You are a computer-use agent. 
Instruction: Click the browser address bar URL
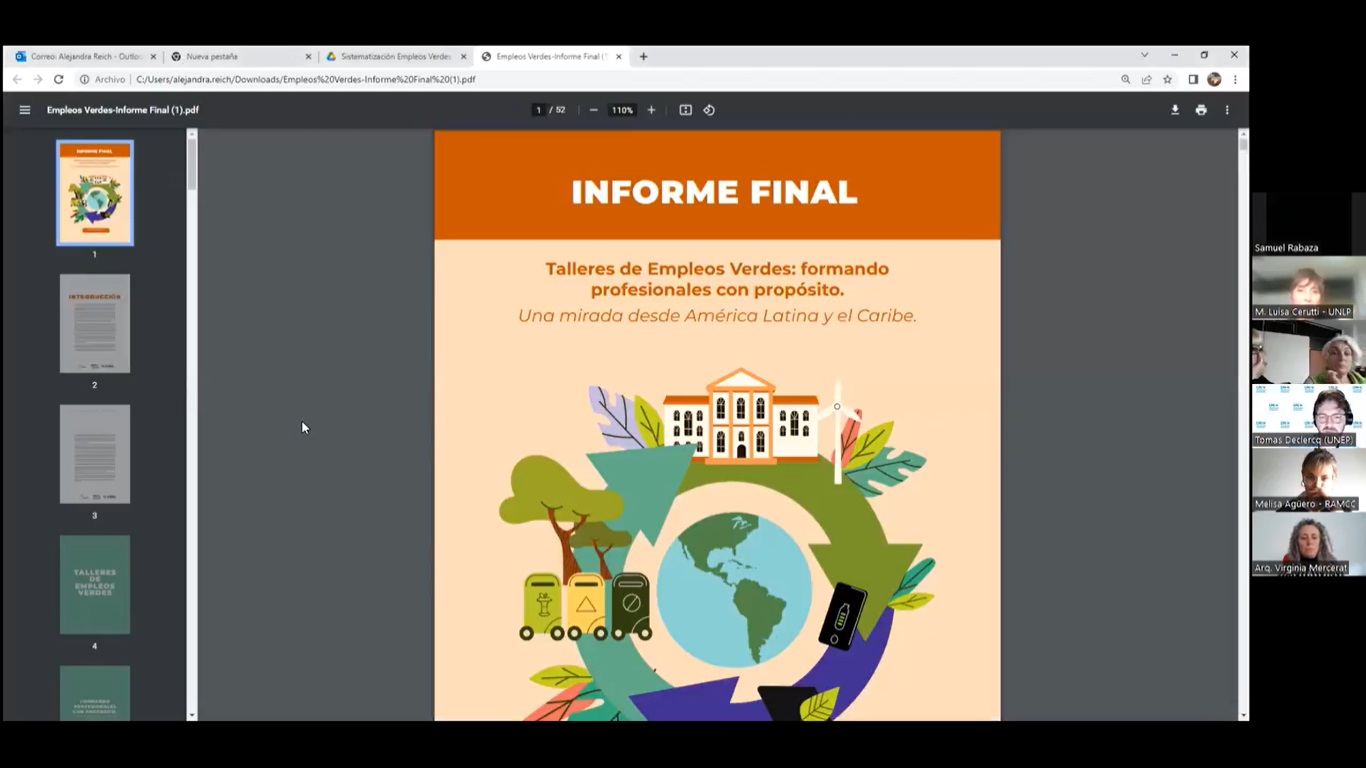coord(305,80)
